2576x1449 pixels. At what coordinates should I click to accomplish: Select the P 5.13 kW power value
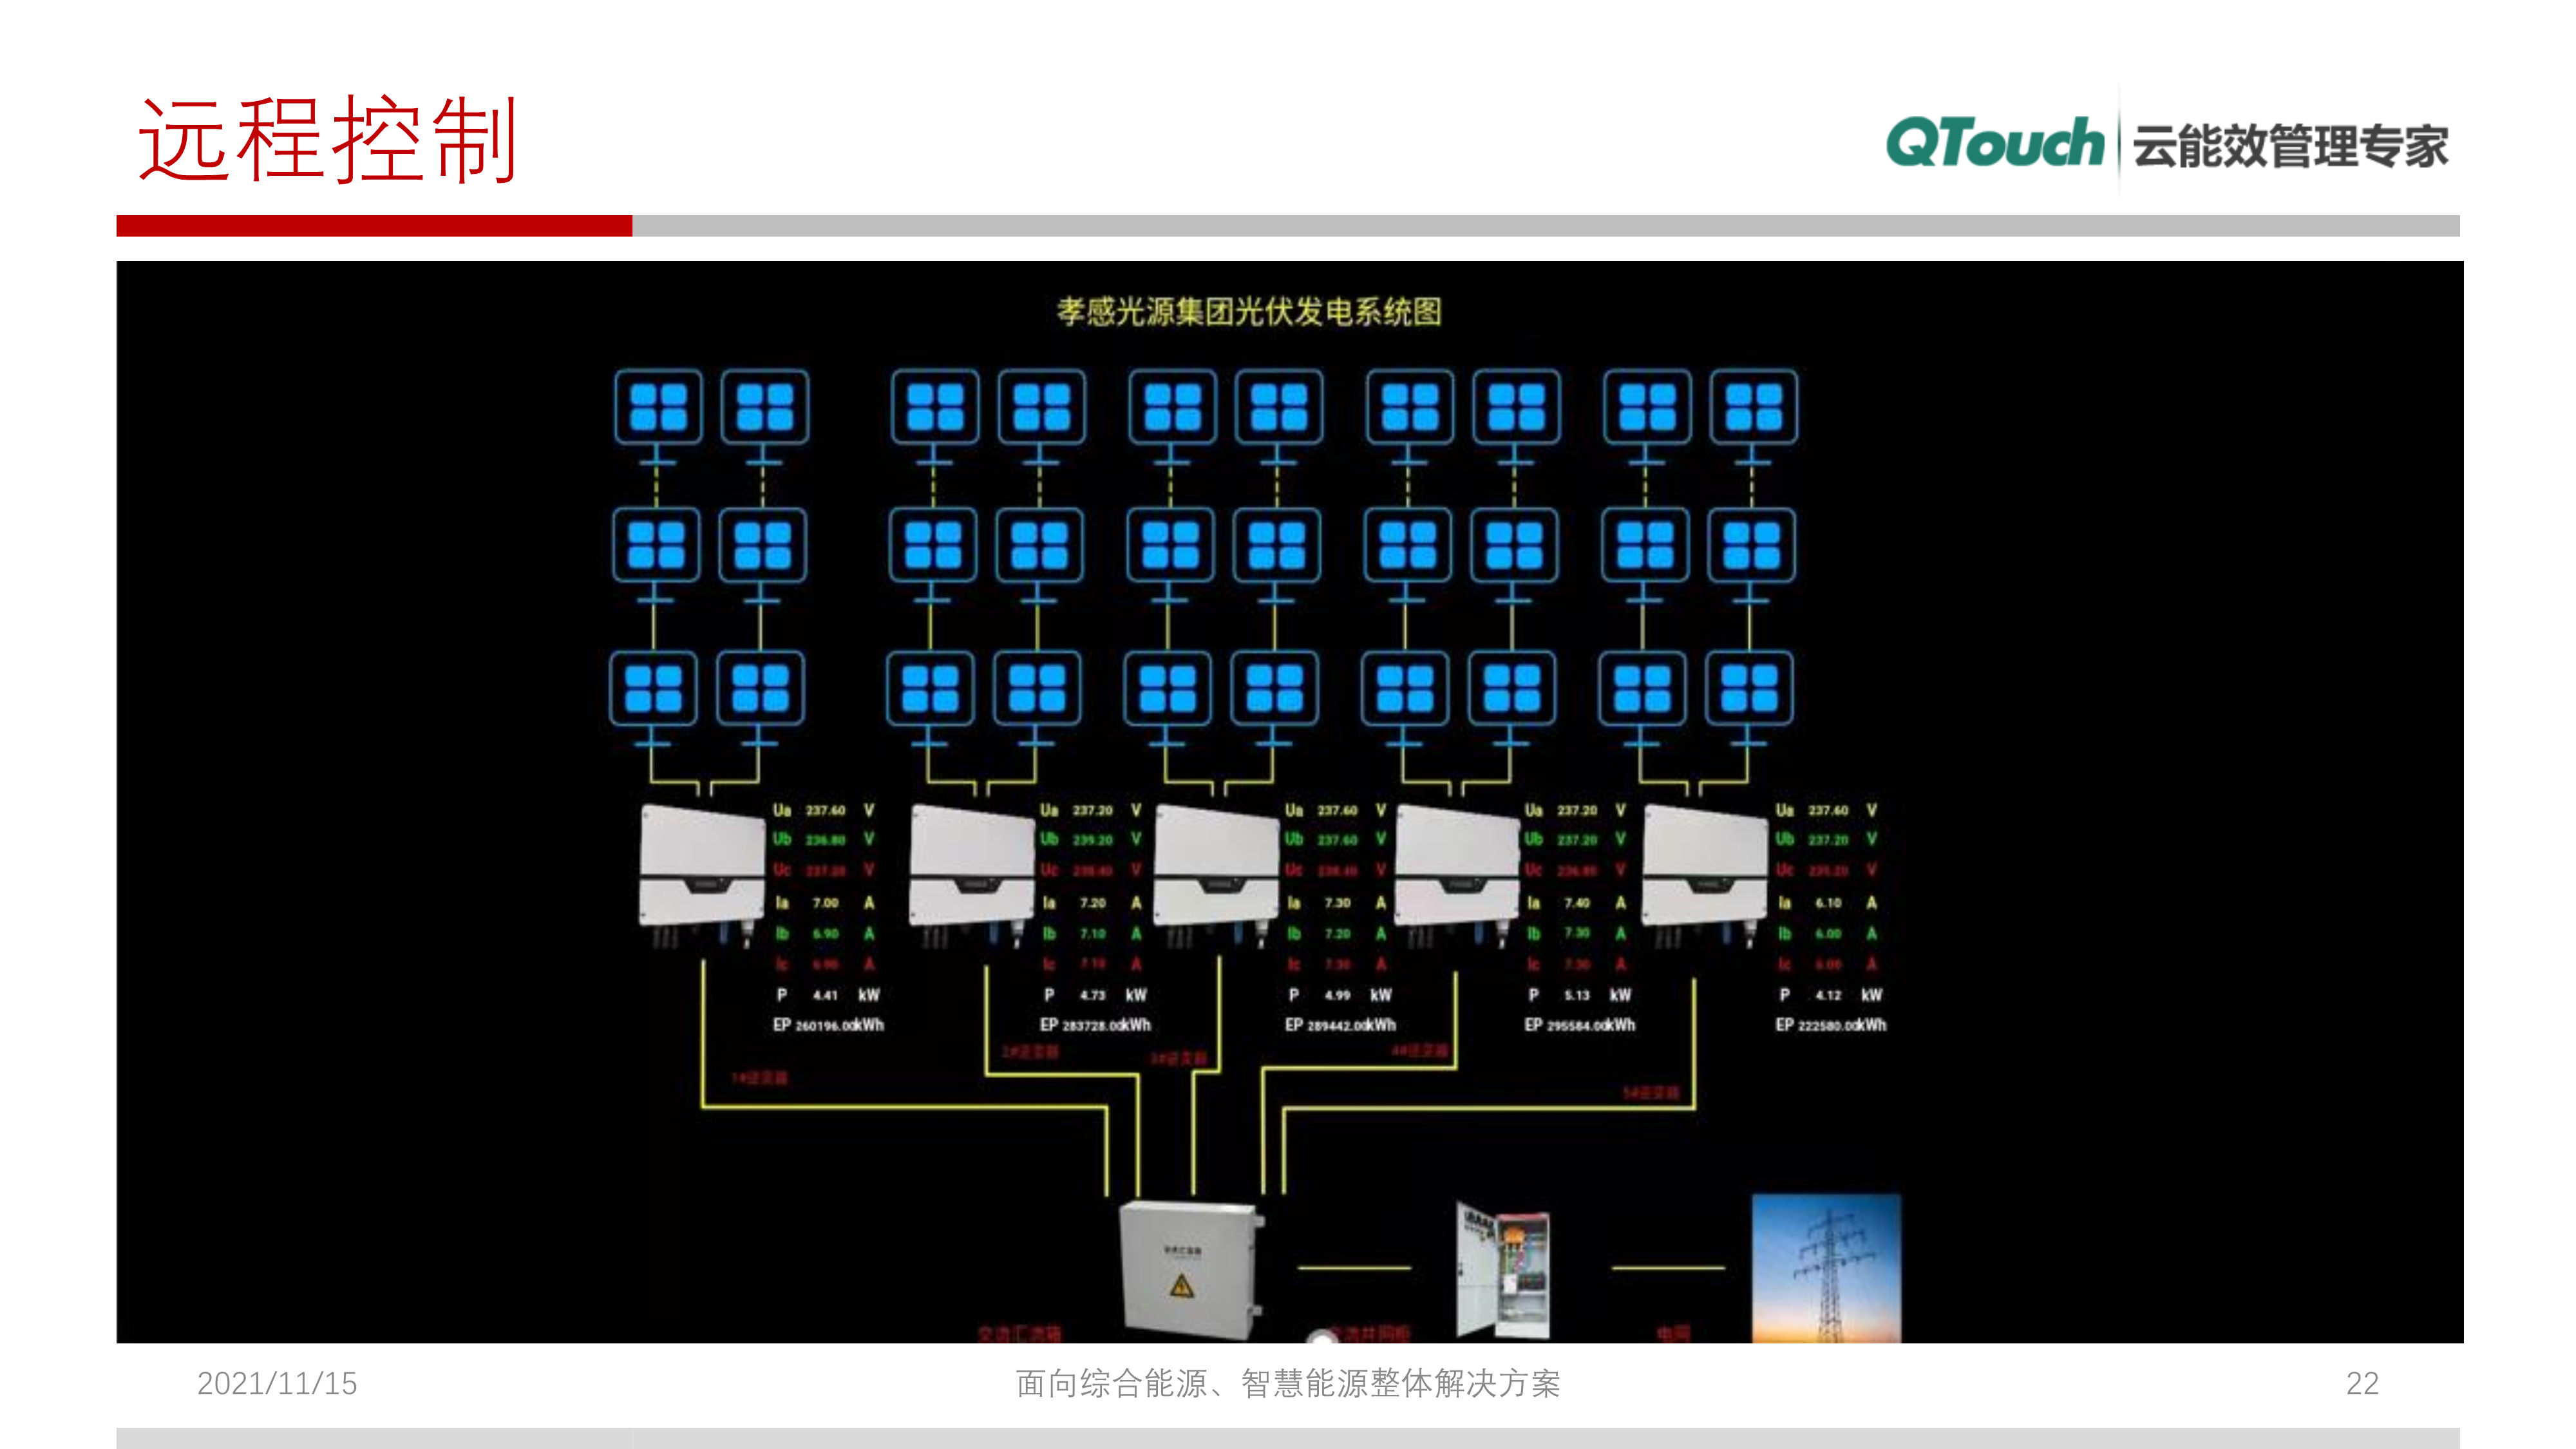[x=1577, y=995]
